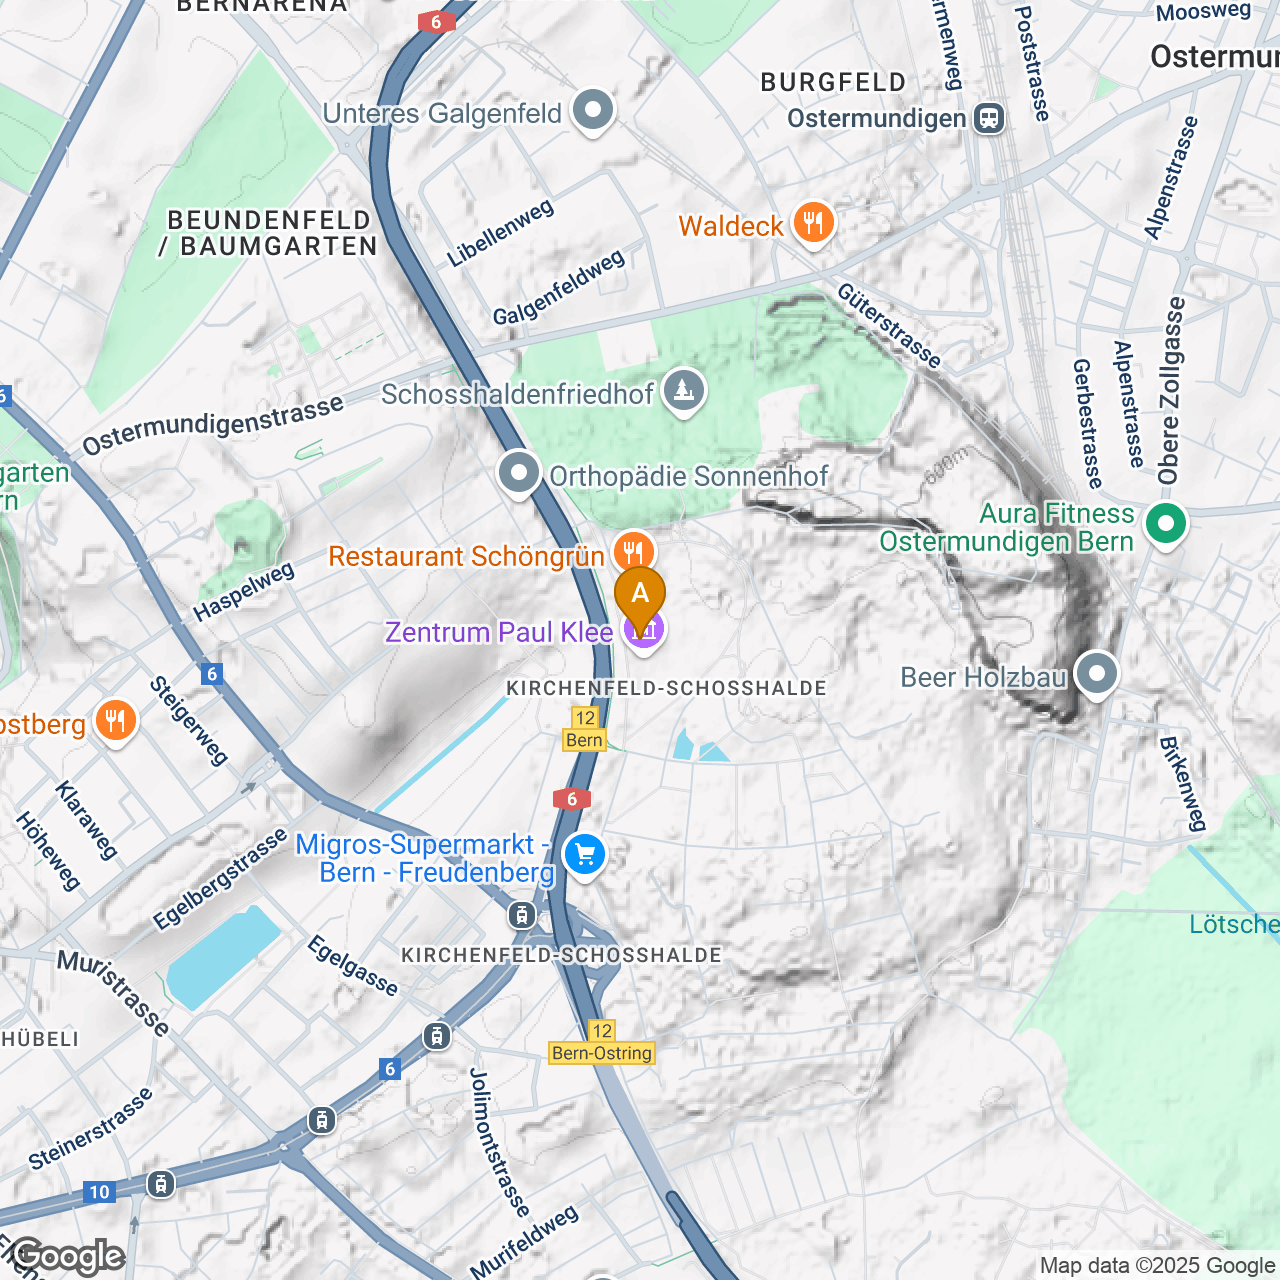
Task: Click the Ostermundigenstrasse street label
Action: [x=213, y=426]
